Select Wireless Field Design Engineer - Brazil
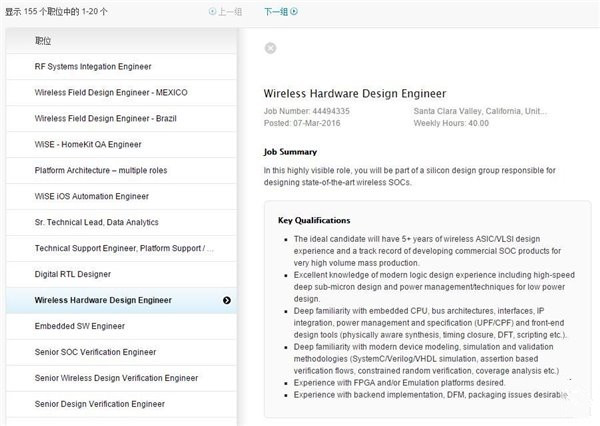The width and height of the screenshot is (600, 426). (x=105, y=119)
